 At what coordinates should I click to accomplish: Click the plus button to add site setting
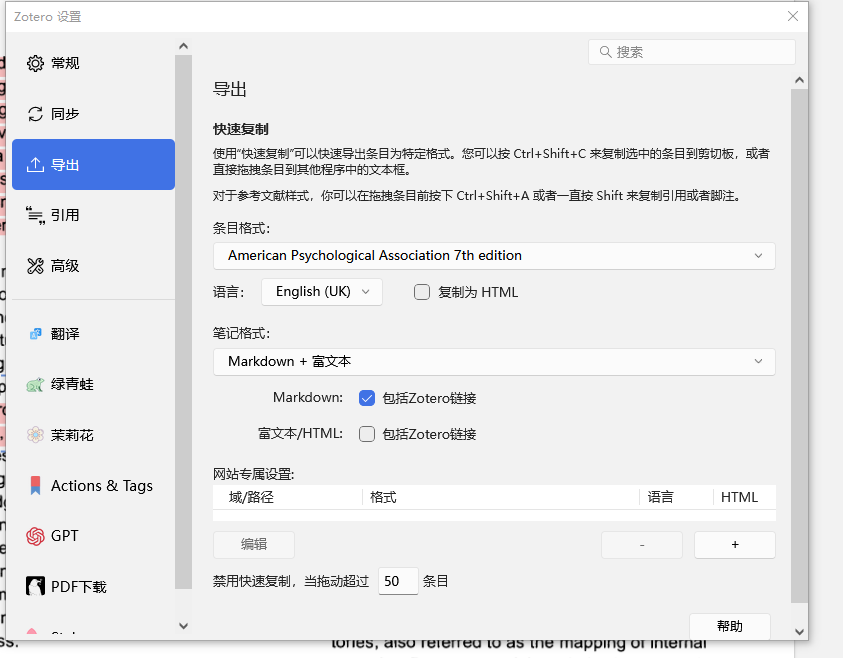(735, 545)
